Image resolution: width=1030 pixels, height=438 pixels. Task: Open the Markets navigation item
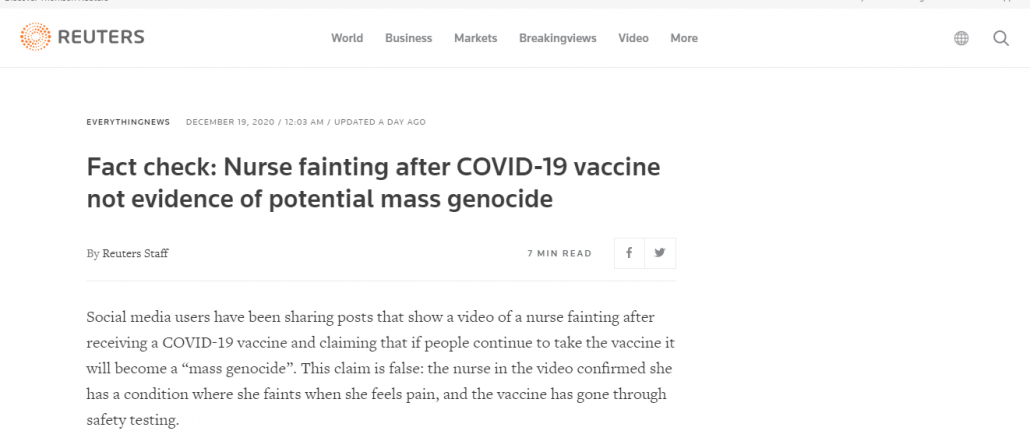476,38
